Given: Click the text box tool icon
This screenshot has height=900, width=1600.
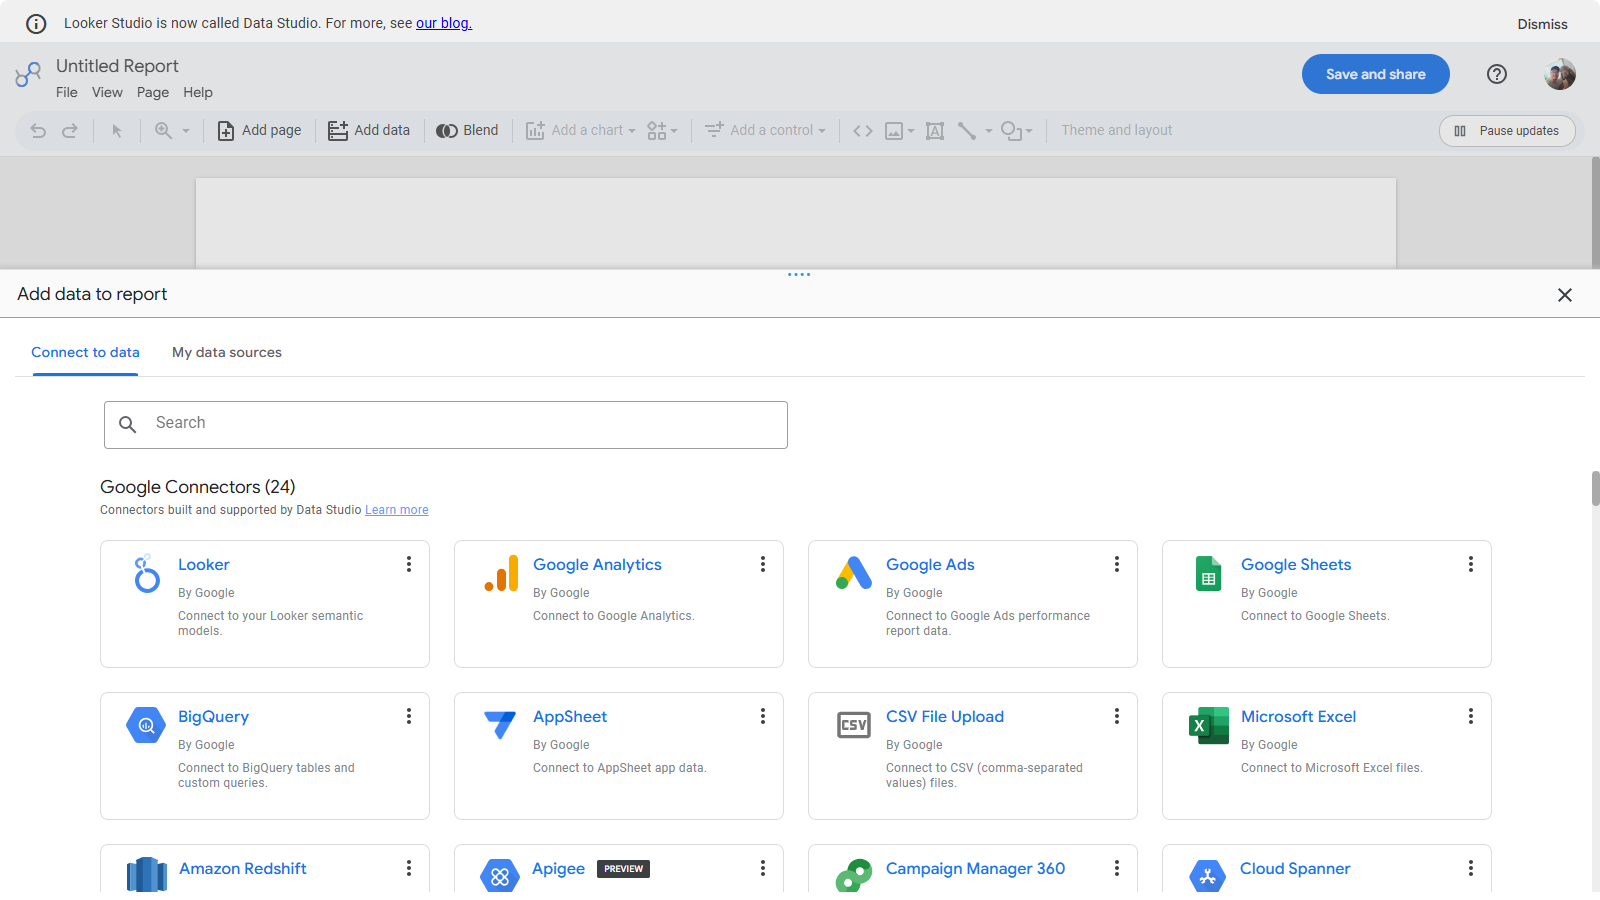Looking at the screenshot, I should [935, 131].
